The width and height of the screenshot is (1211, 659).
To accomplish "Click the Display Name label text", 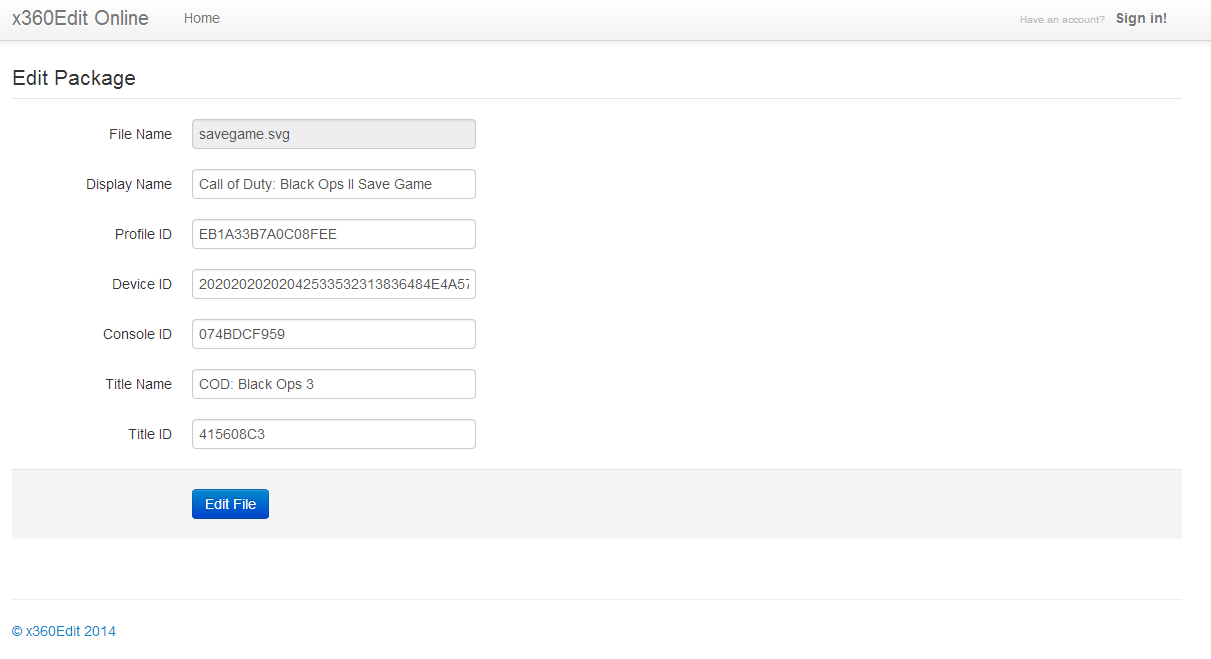I will click(x=129, y=184).
